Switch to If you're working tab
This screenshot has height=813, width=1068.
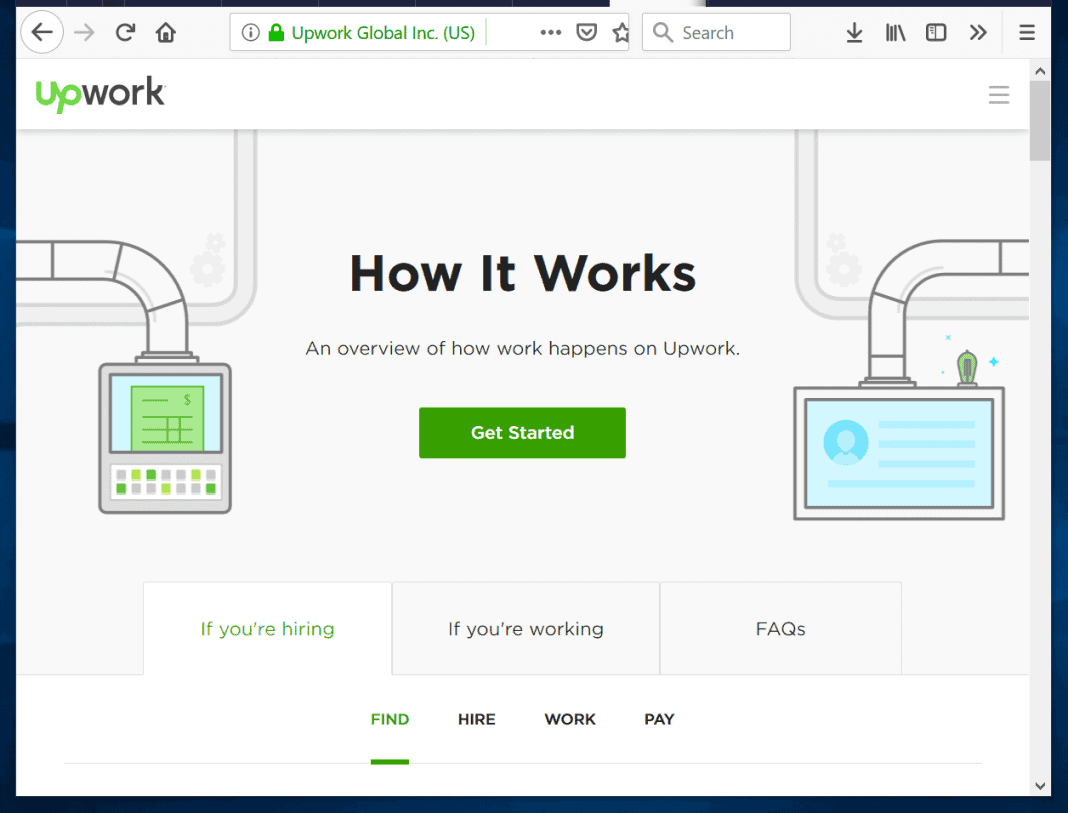point(525,628)
